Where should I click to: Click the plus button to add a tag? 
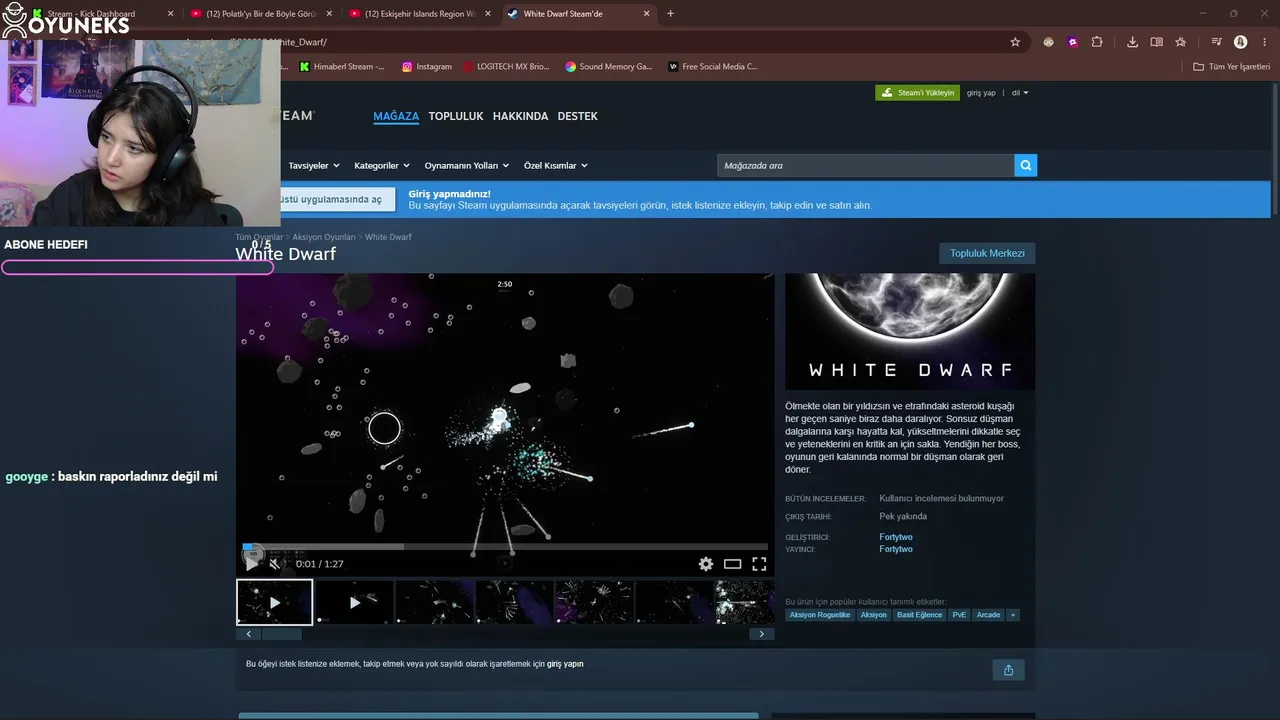1013,615
